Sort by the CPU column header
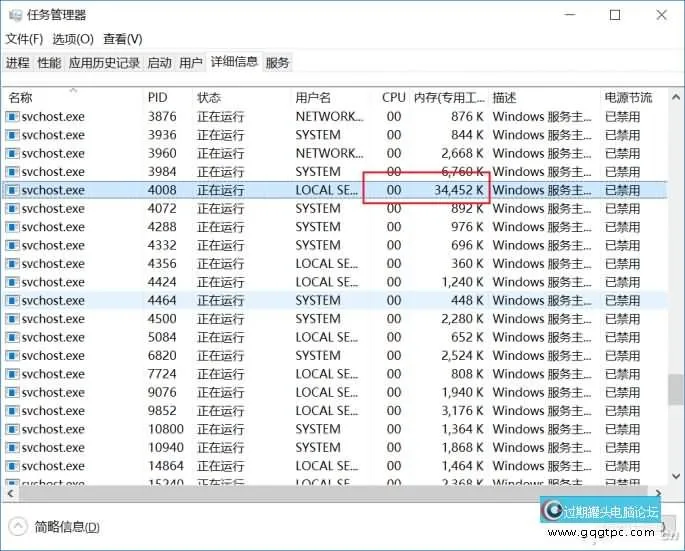The height and width of the screenshot is (551, 685). tap(391, 97)
